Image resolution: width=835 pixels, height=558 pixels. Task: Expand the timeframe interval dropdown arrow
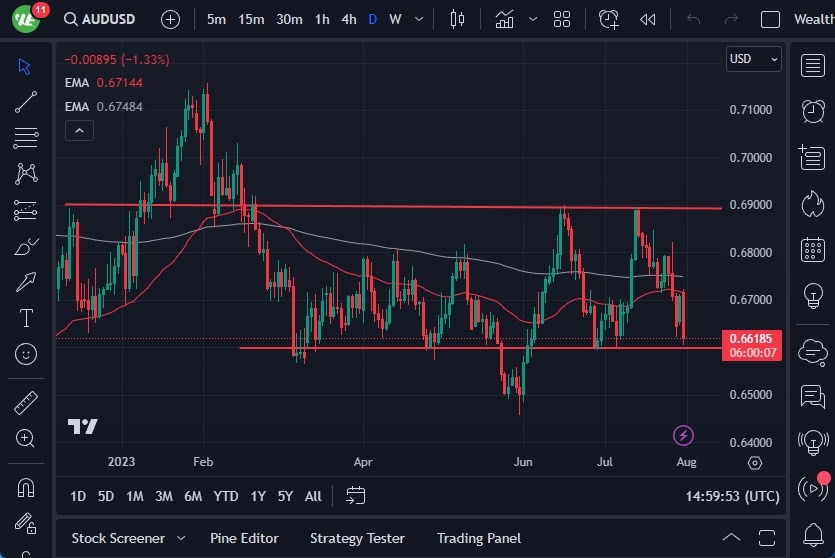418,19
